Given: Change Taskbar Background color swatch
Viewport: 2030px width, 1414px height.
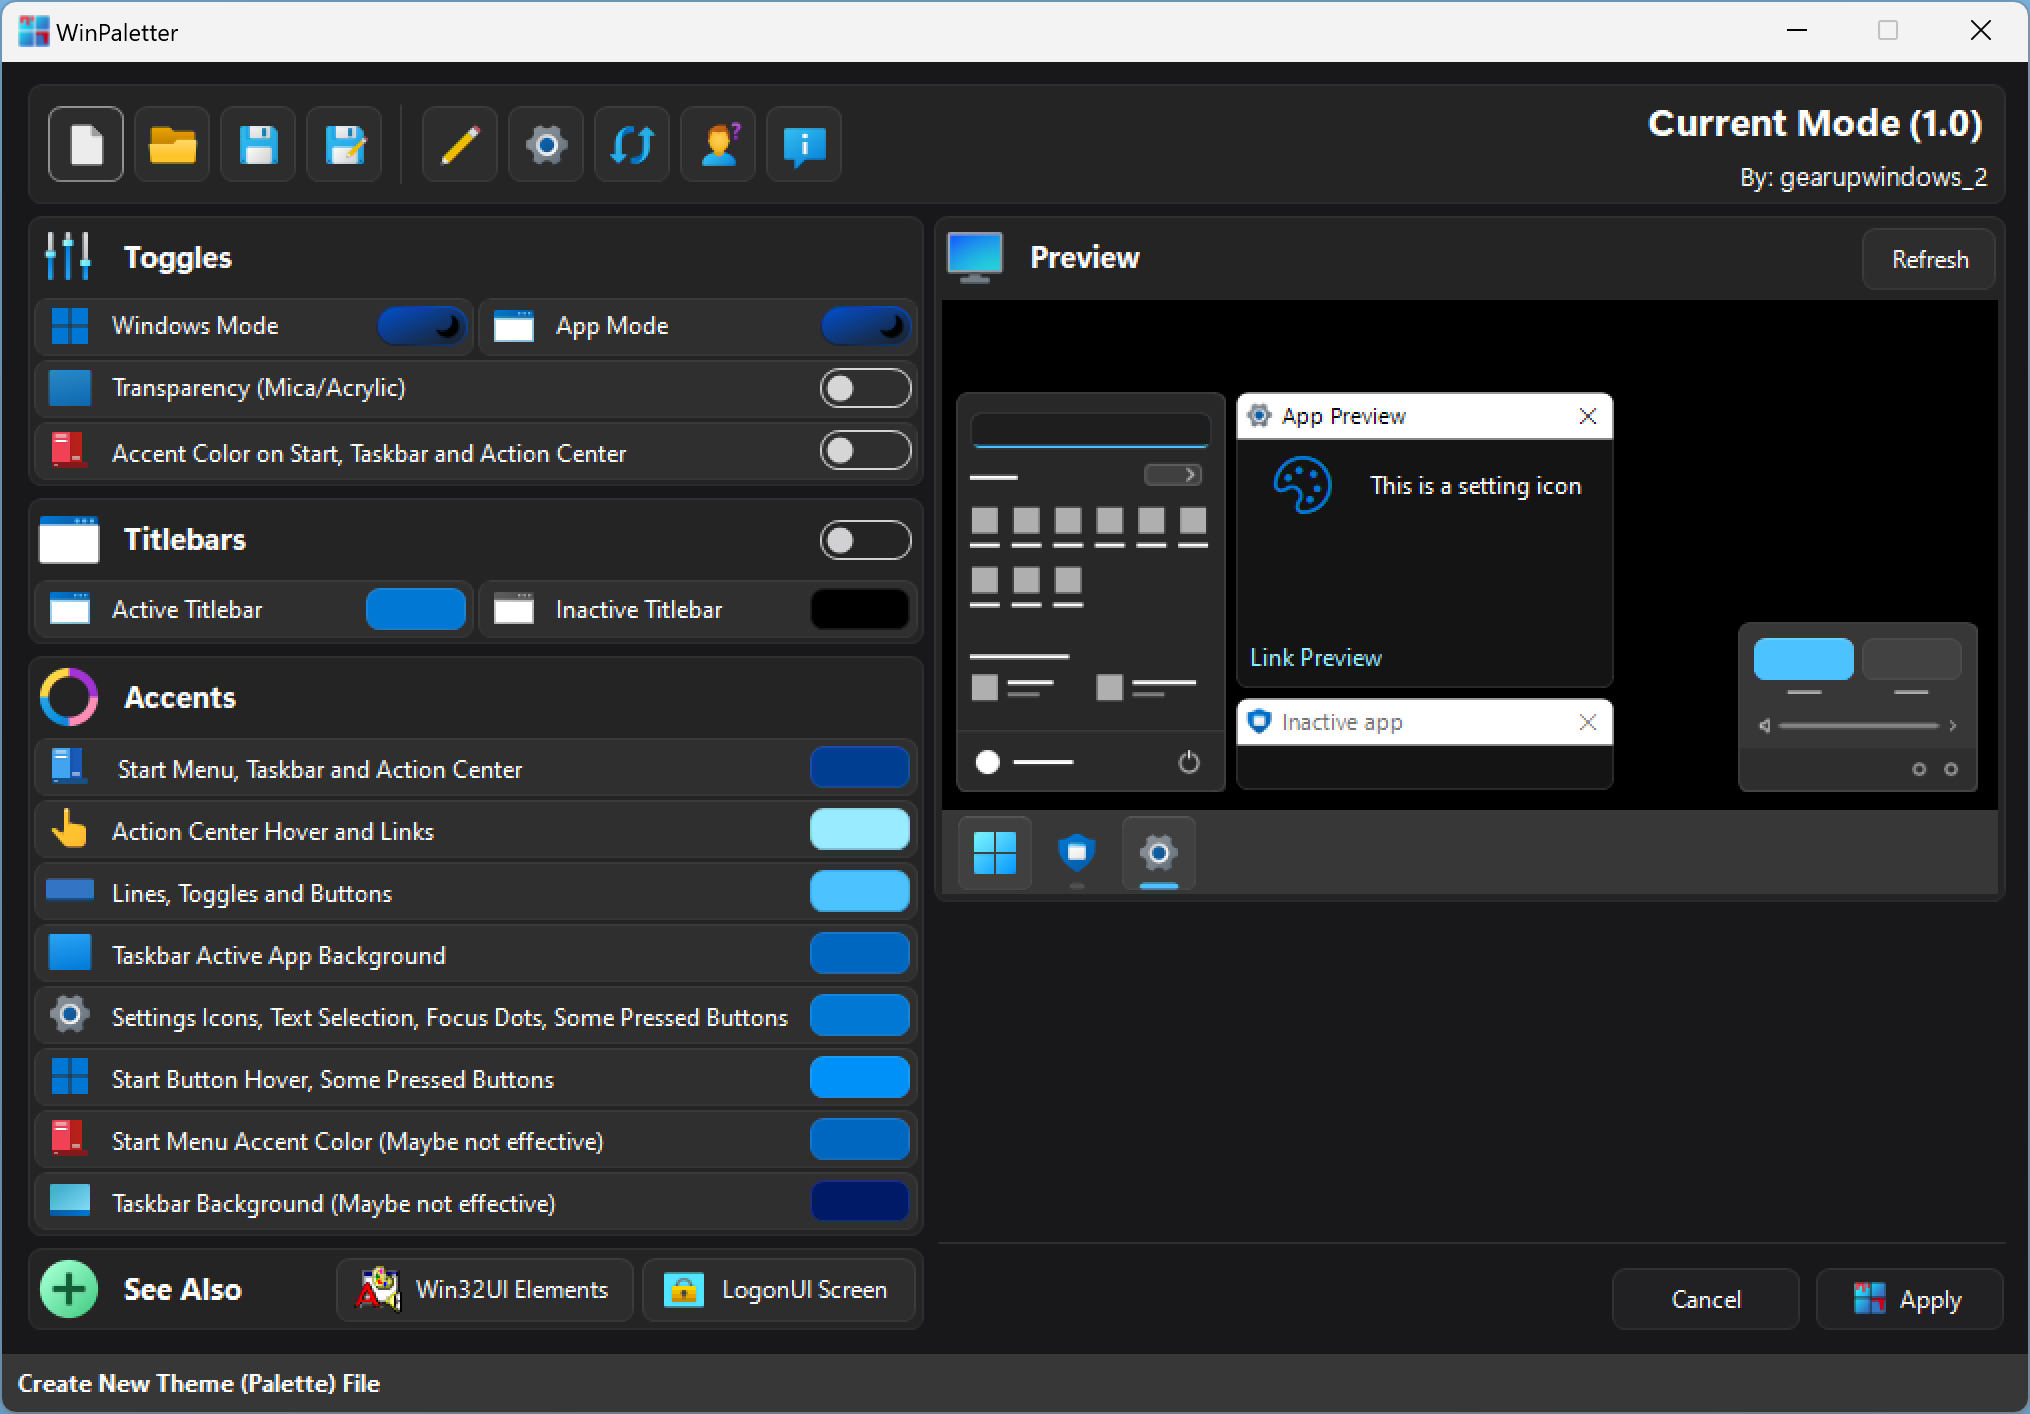Looking at the screenshot, I should pyautogui.click(x=860, y=1202).
